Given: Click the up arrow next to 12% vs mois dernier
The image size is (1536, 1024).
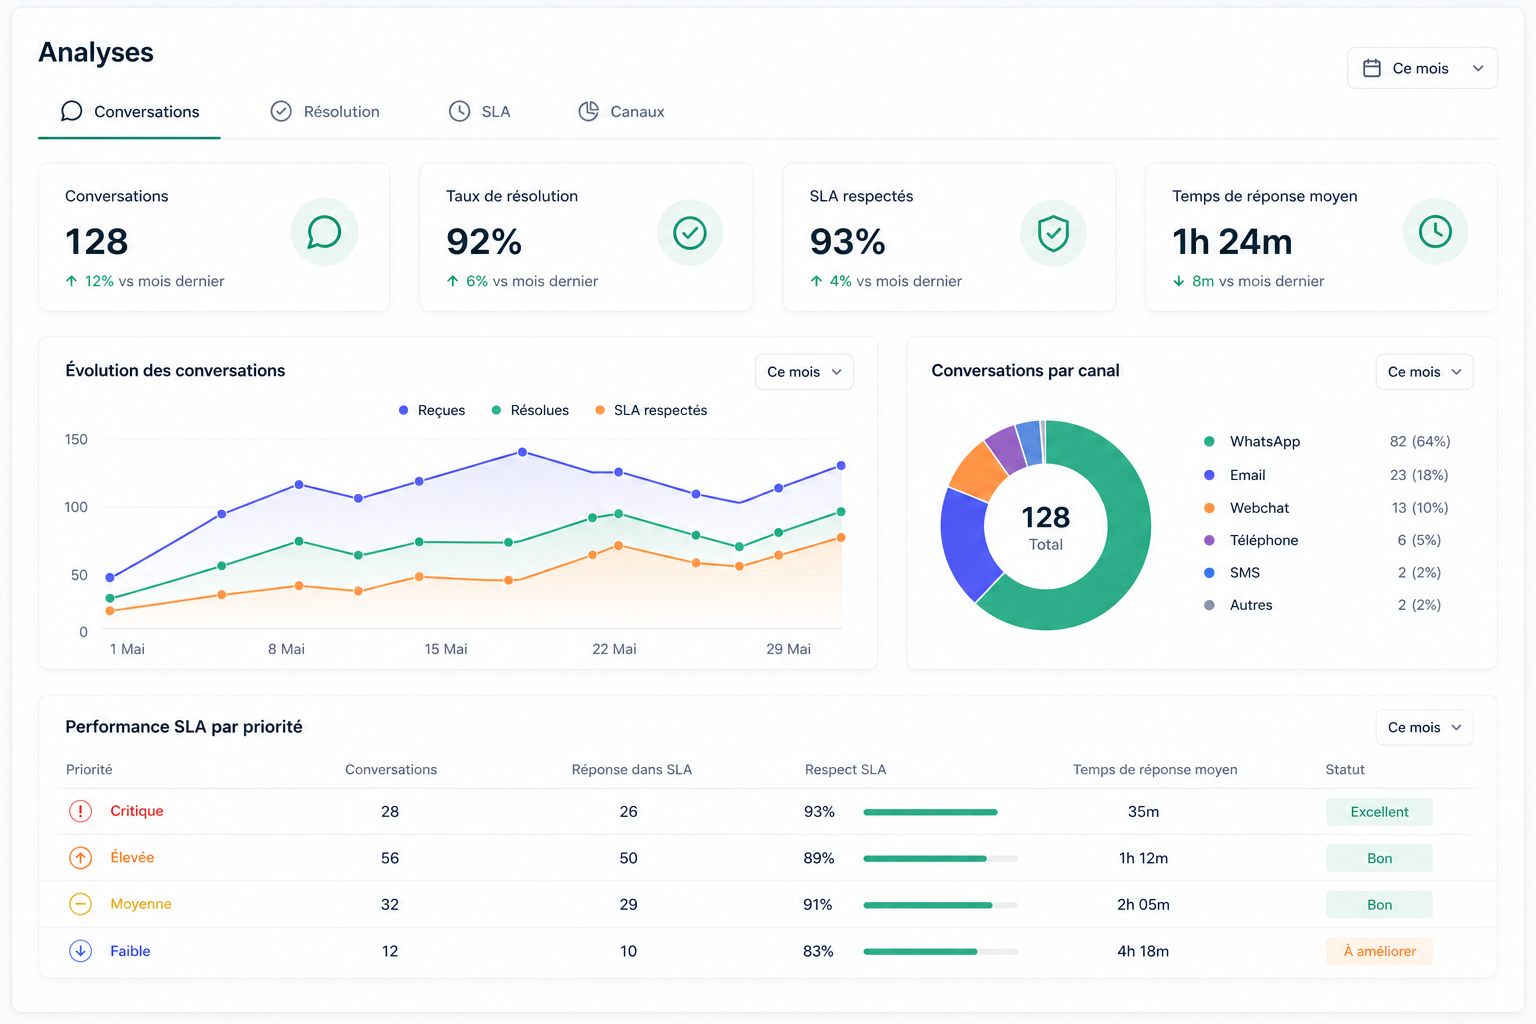Looking at the screenshot, I should tap(71, 281).
